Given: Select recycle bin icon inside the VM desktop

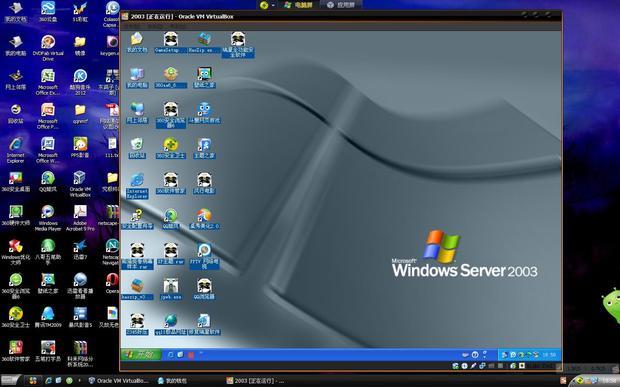Looking at the screenshot, I should (137, 148).
